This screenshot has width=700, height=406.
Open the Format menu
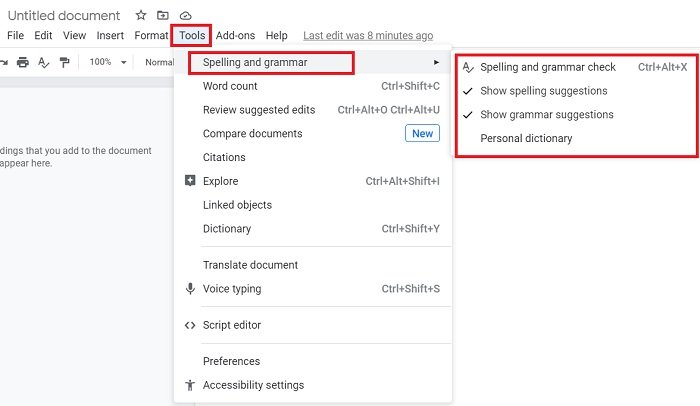[151, 35]
